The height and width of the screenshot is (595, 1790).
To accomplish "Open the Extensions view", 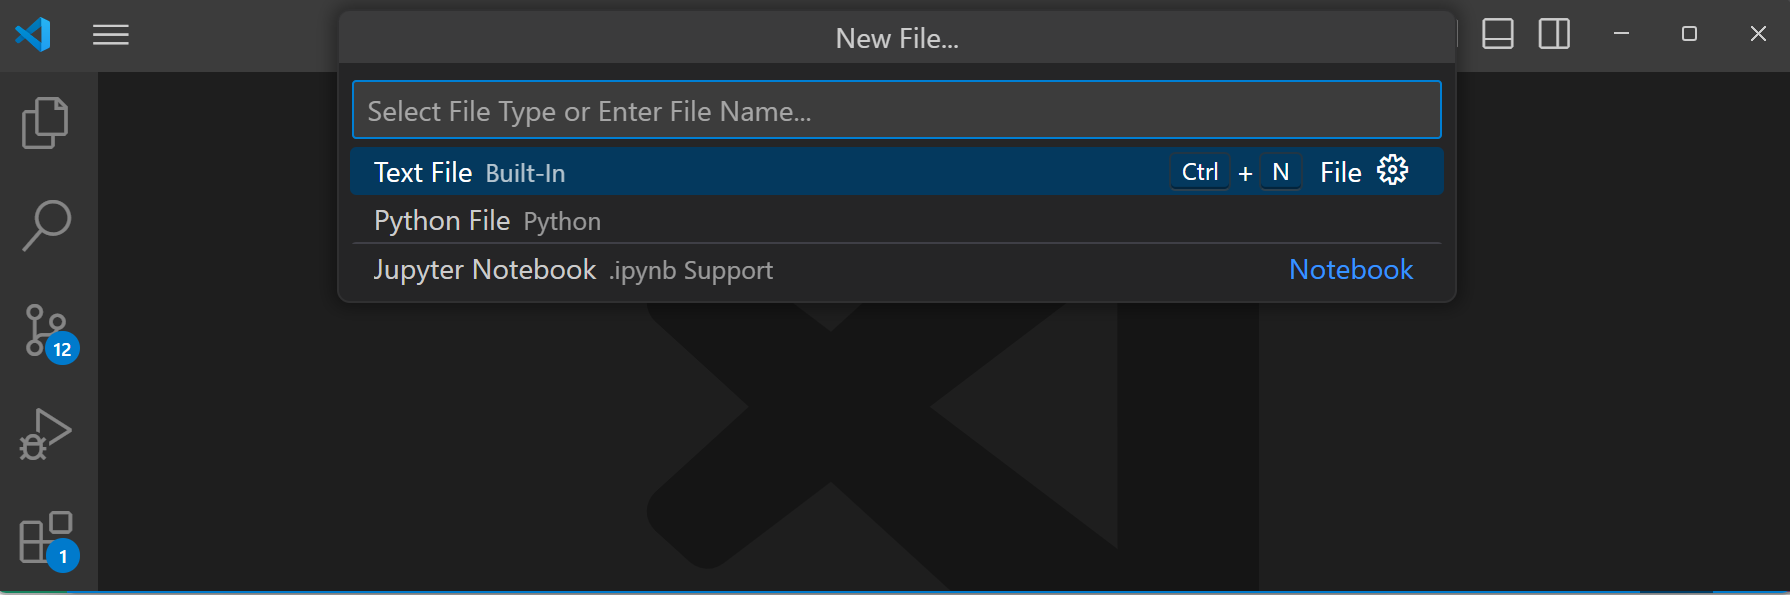I will [46, 538].
